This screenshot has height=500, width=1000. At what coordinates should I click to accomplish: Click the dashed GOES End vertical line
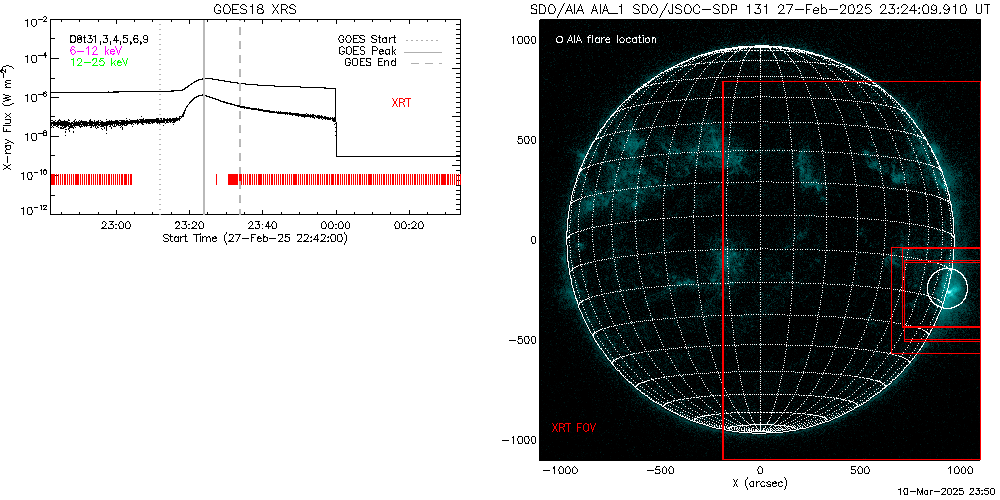pyautogui.click(x=240, y=116)
